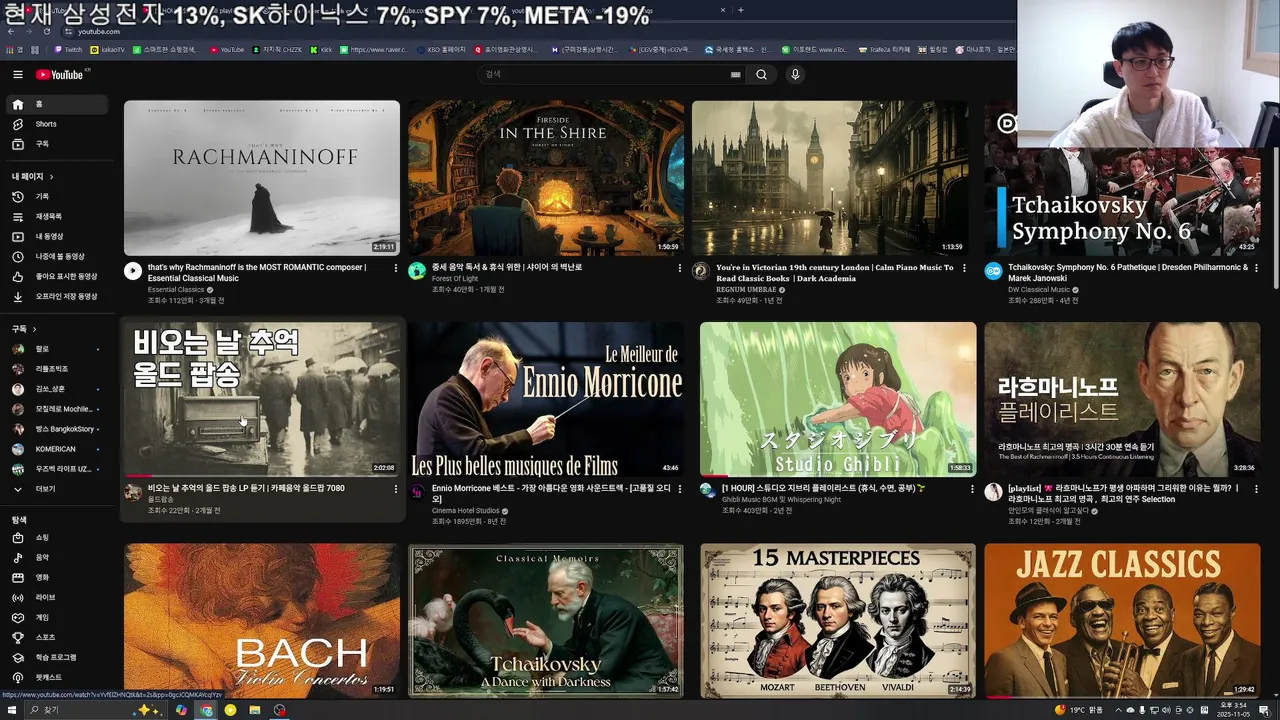Play the Jazz Classics thumbnail
1280x720 pixels.
click(x=1122, y=620)
